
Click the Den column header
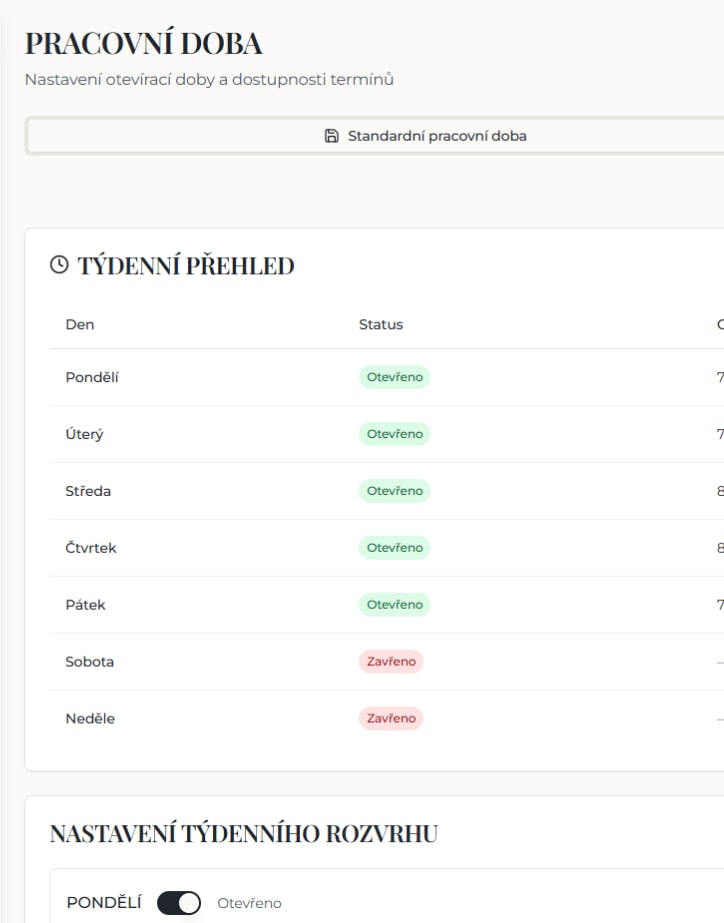80,324
